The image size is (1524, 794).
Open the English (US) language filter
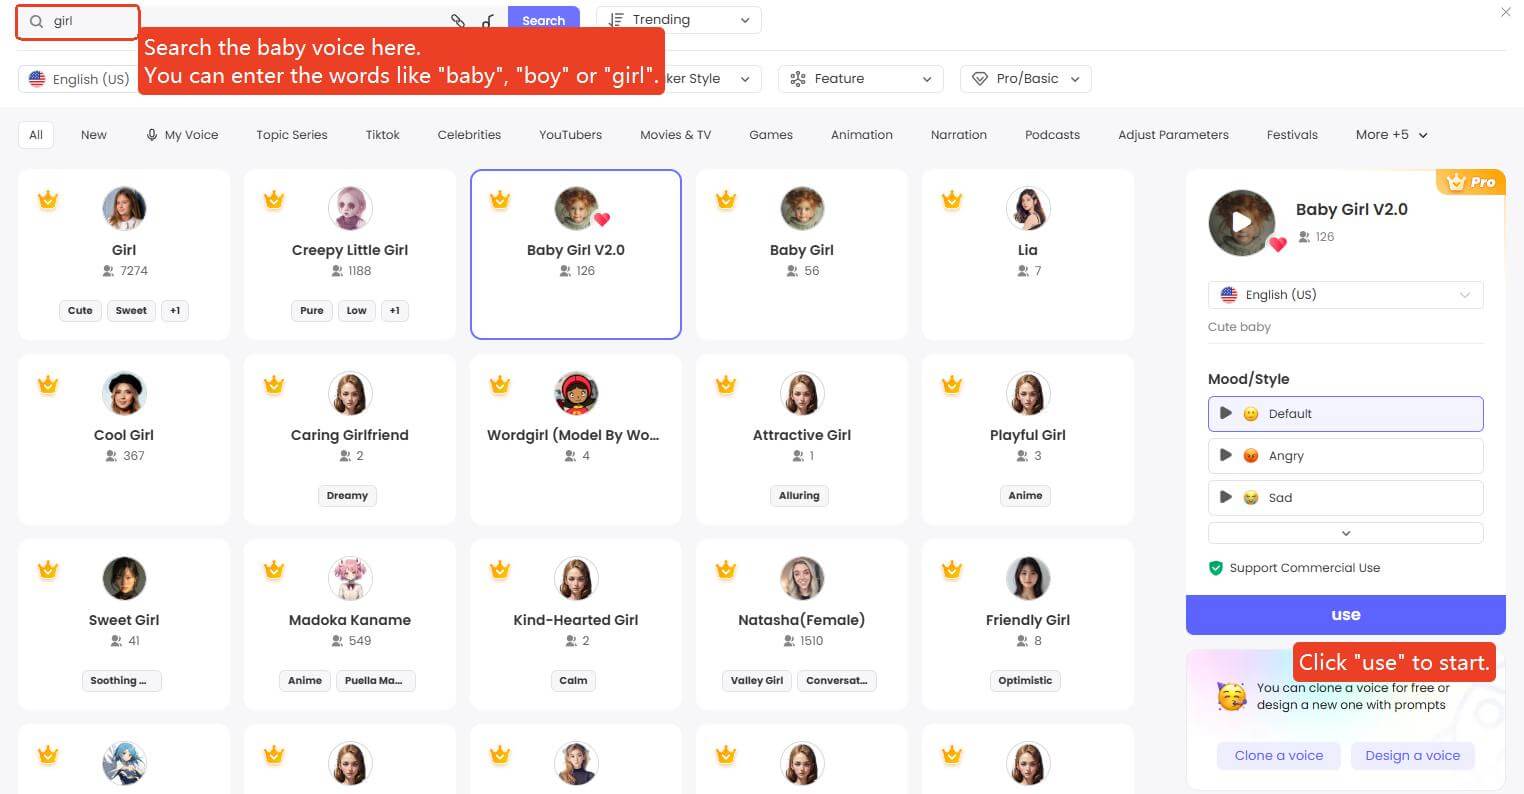pyautogui.click(x=80, y=79)
